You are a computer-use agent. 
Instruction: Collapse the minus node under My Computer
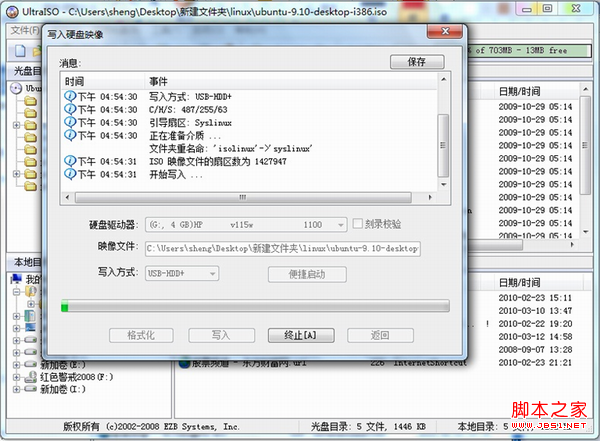point(16,292)
